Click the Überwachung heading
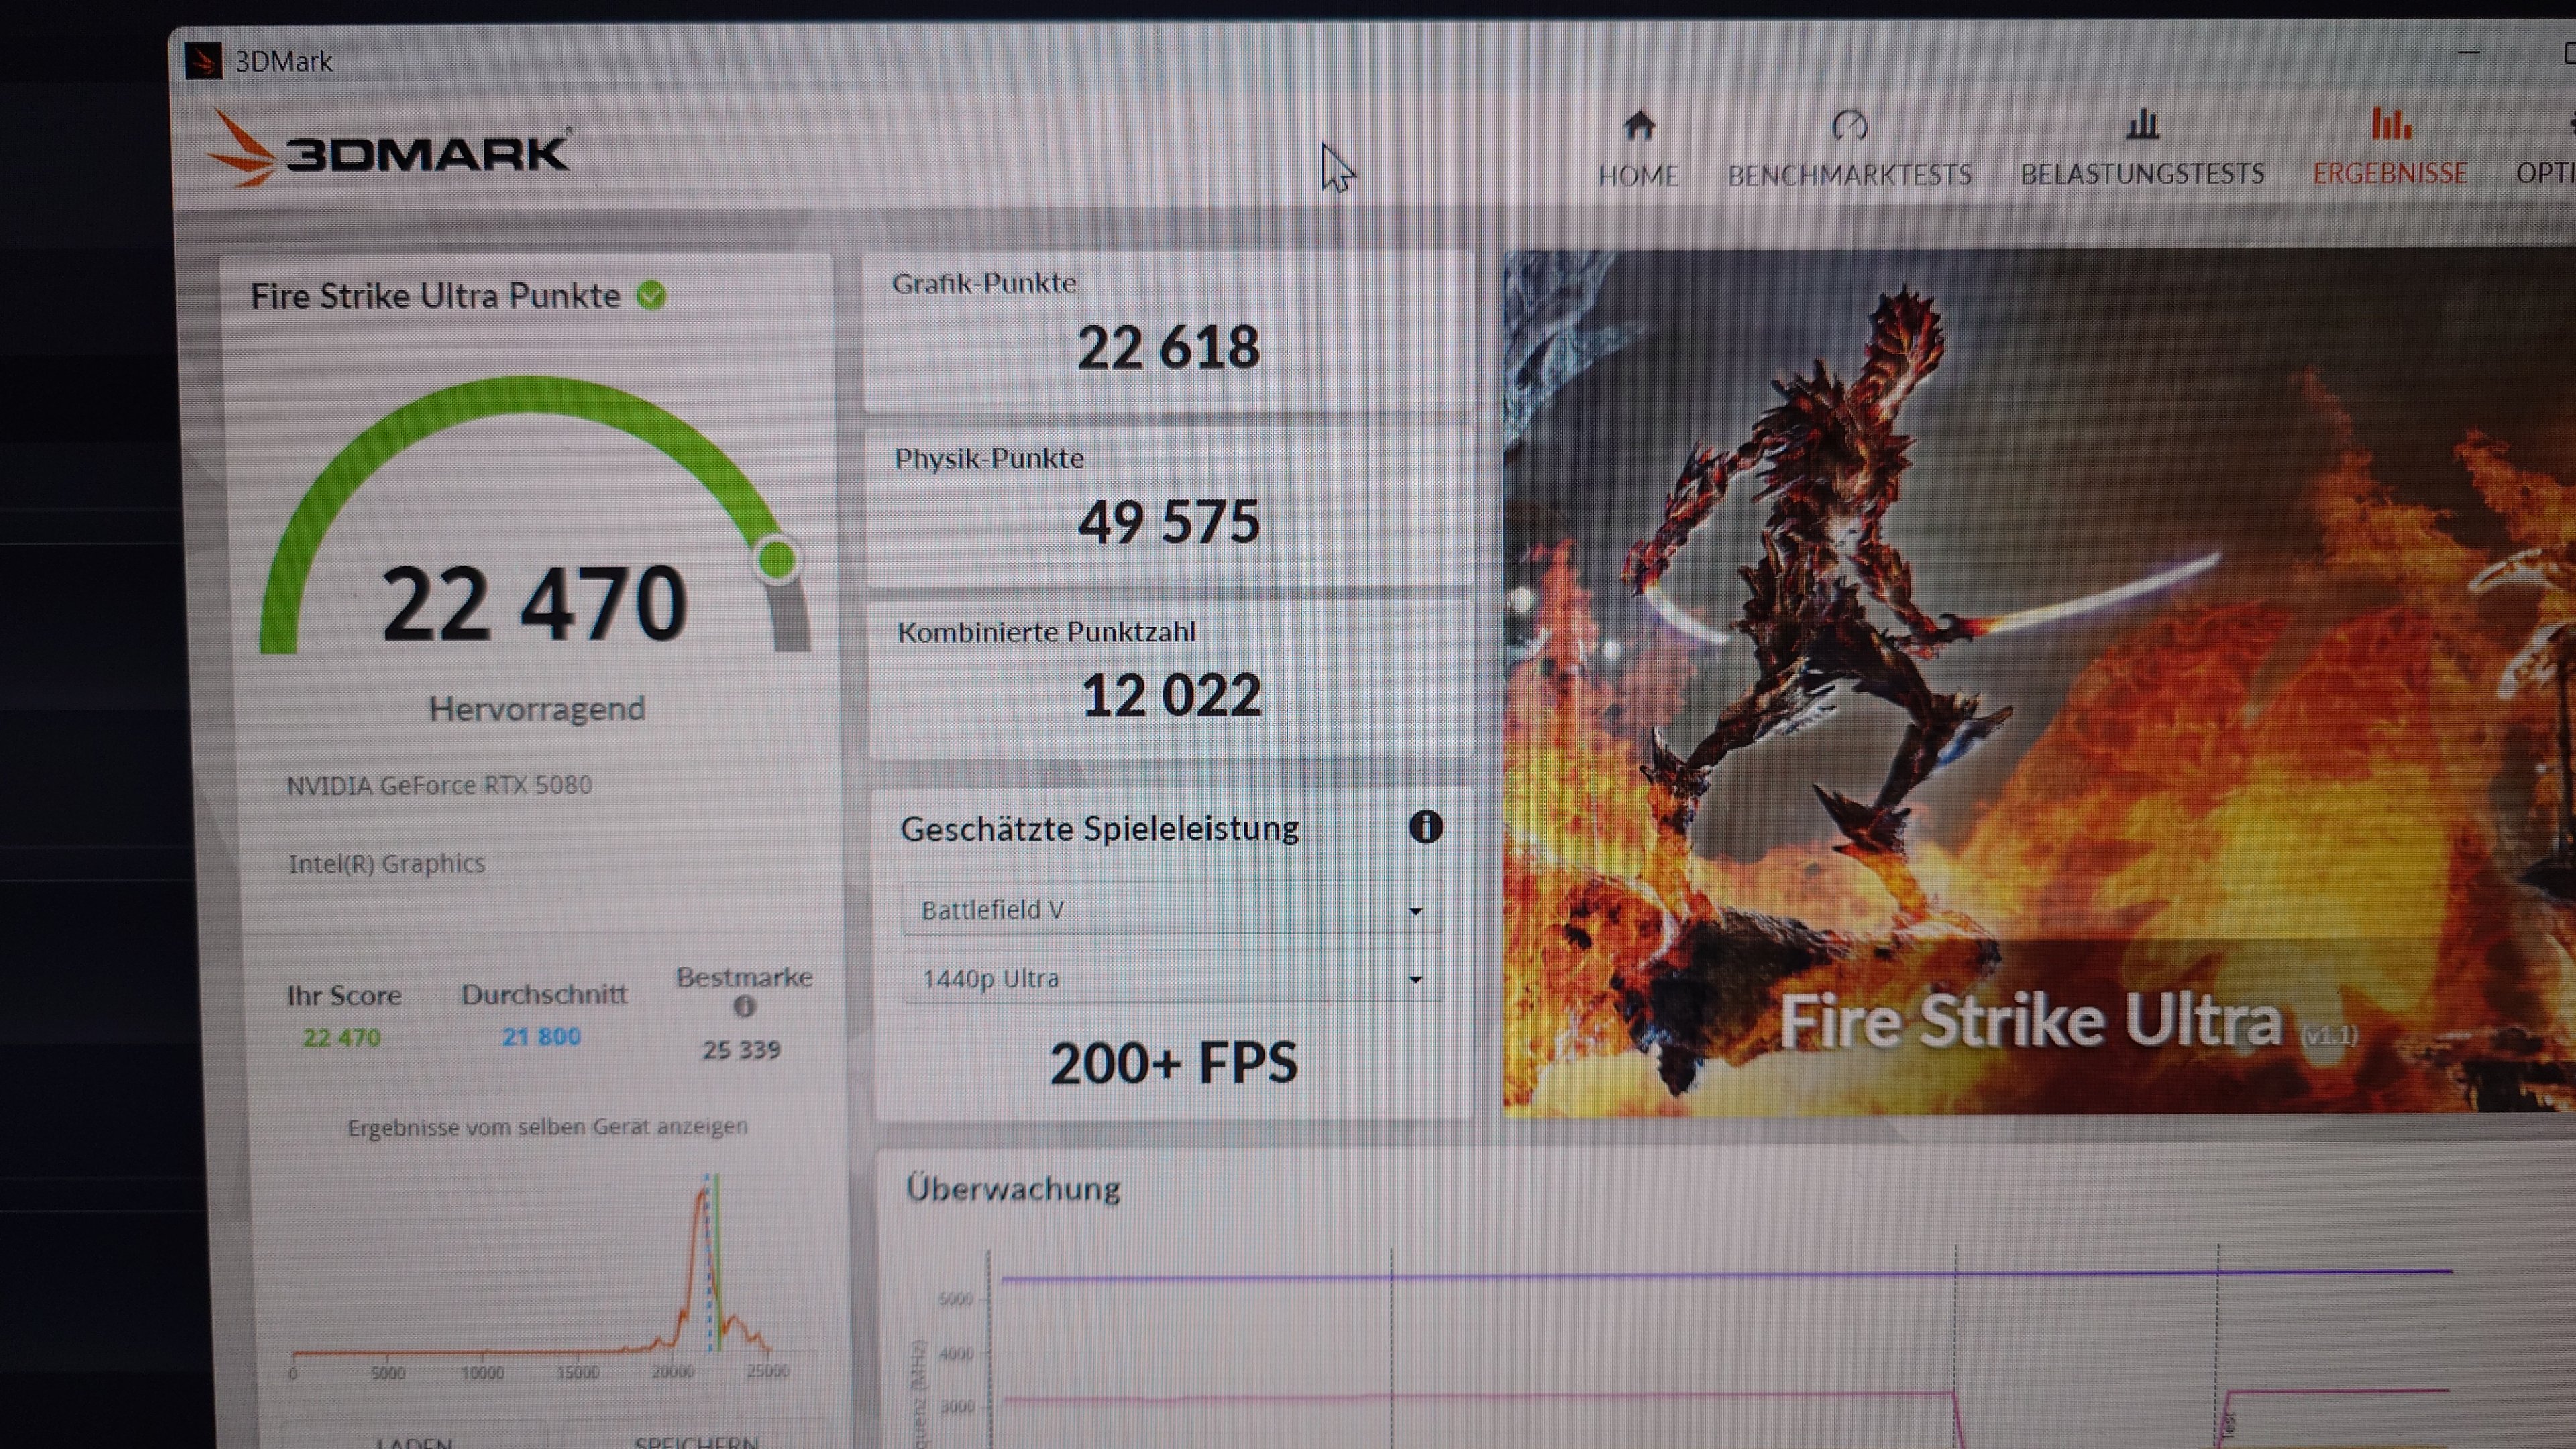 click(x=1012, y=1189)
